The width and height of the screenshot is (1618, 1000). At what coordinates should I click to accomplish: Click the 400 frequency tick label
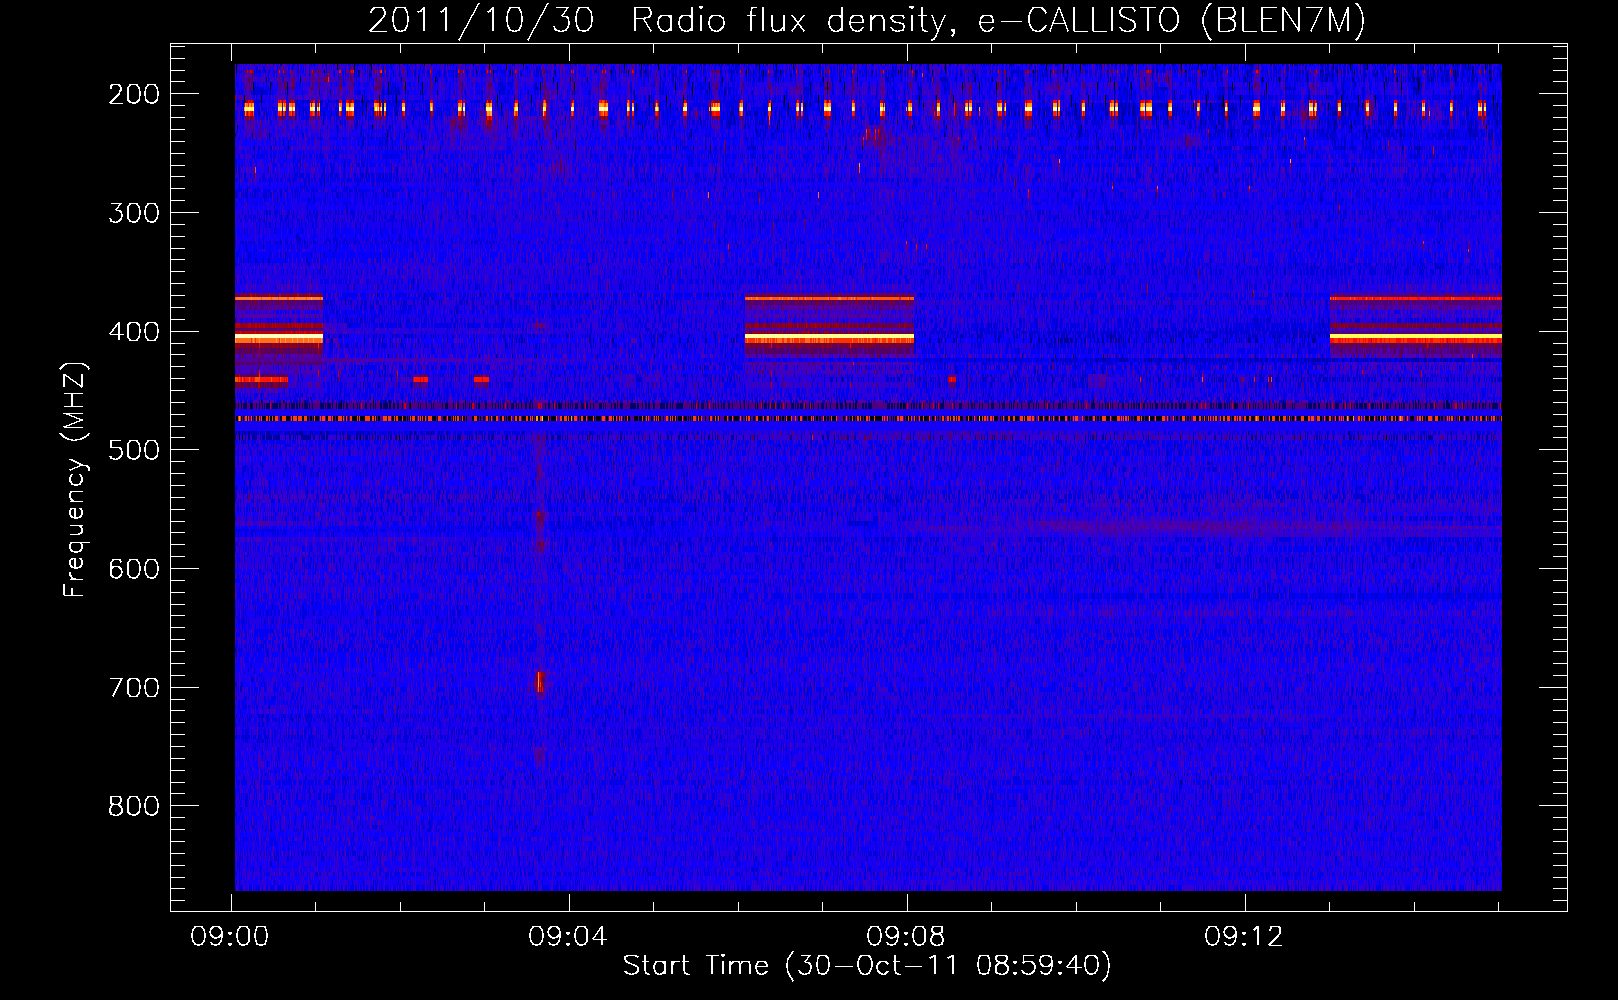[x=134, y=332]
